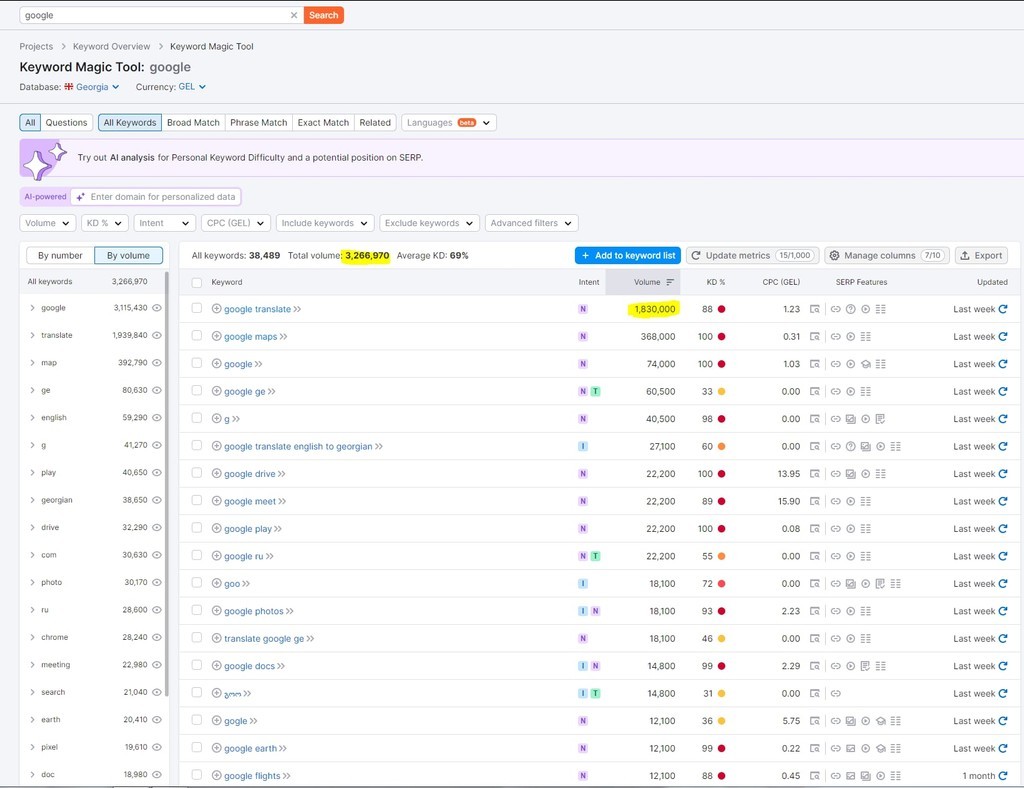This screenshot has width=1024, height=788.
Task: Refresh metrics for google maps row
Action: [1002, 336]
